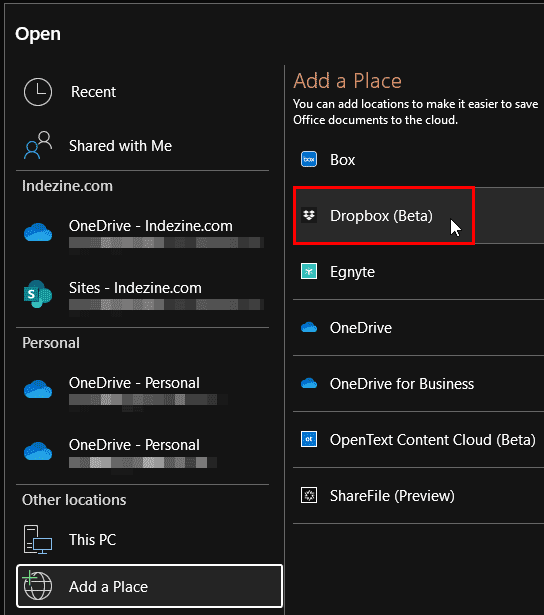This screenshot has width=544, height=615.
Task: Click the Add a Place globe icon
Action: point(37,586)
